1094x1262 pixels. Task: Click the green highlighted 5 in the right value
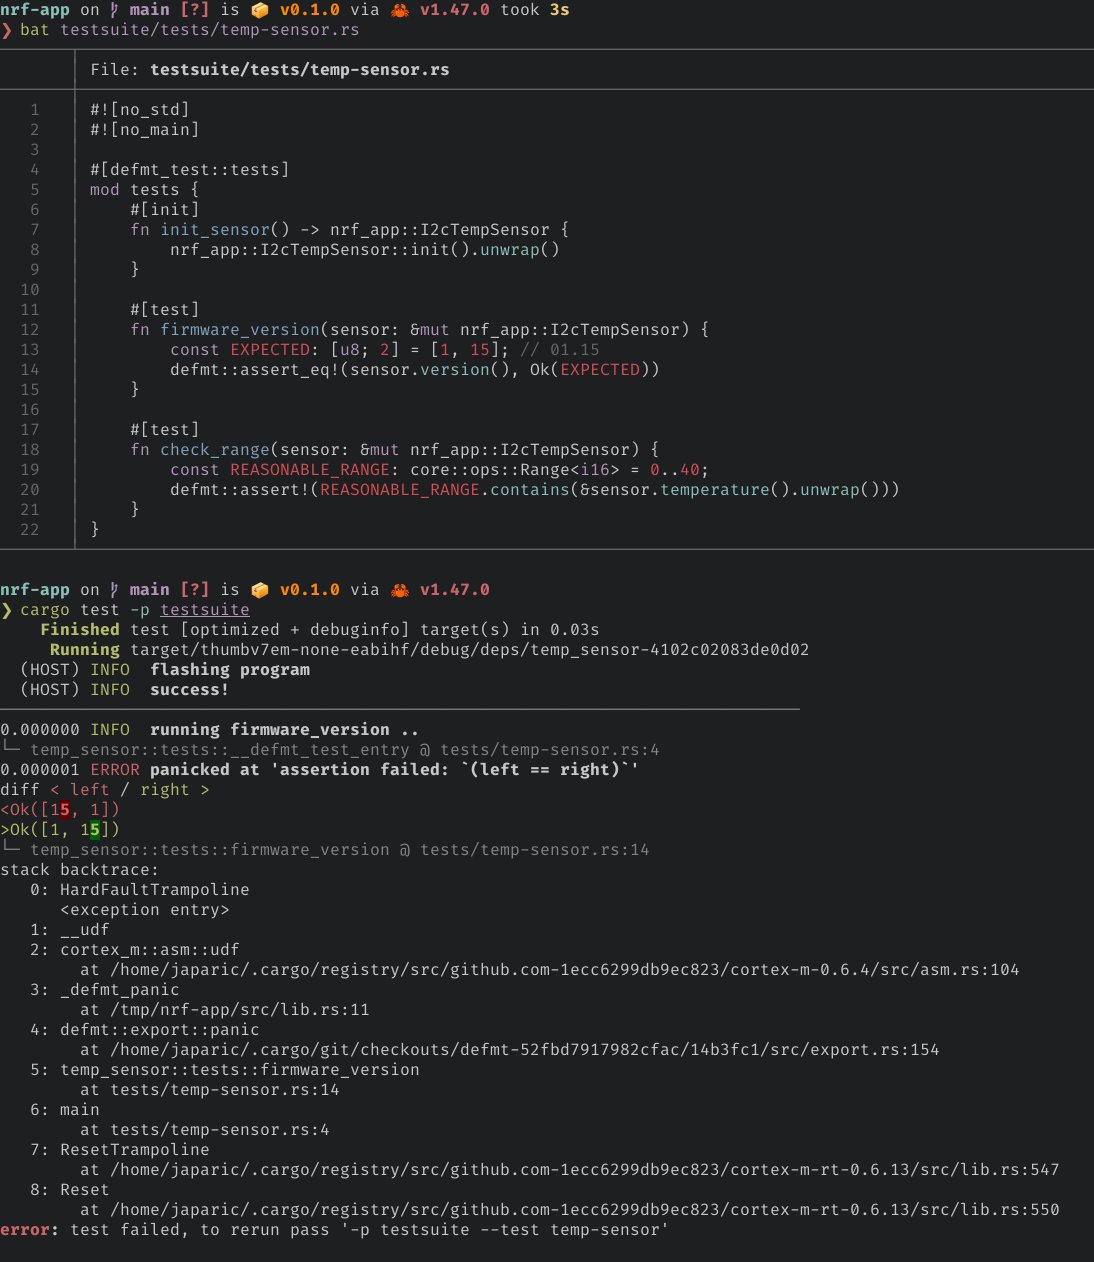coord(93,829)
